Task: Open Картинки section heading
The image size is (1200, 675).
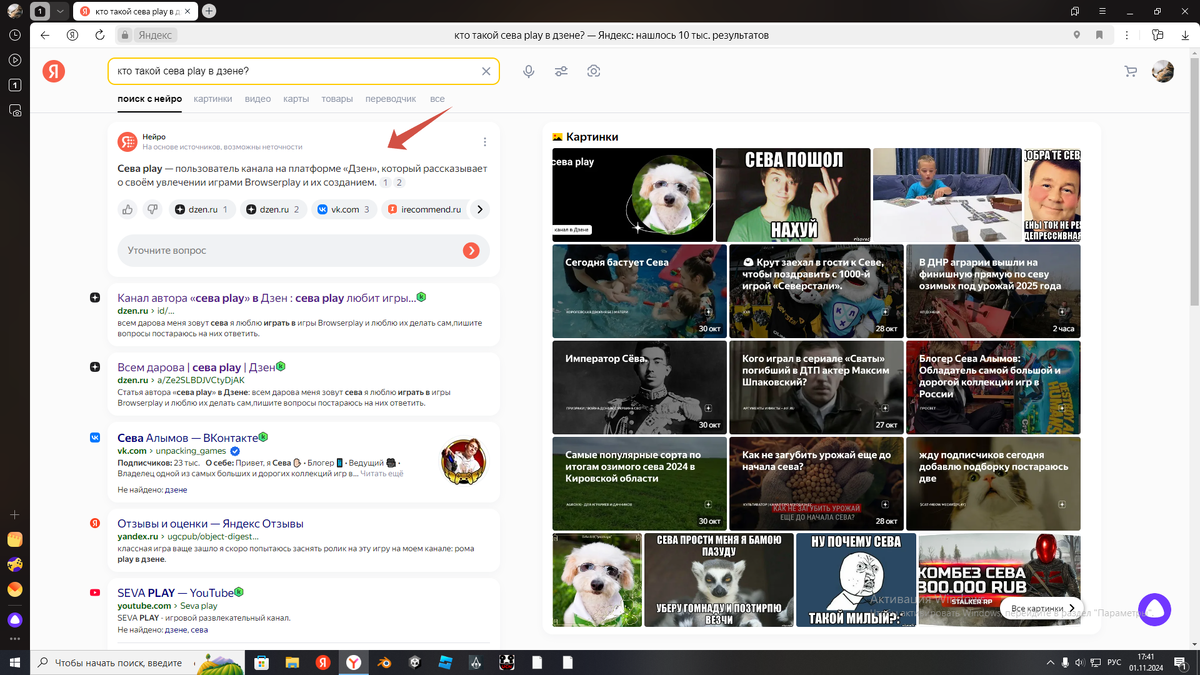Action: point(592,136)
